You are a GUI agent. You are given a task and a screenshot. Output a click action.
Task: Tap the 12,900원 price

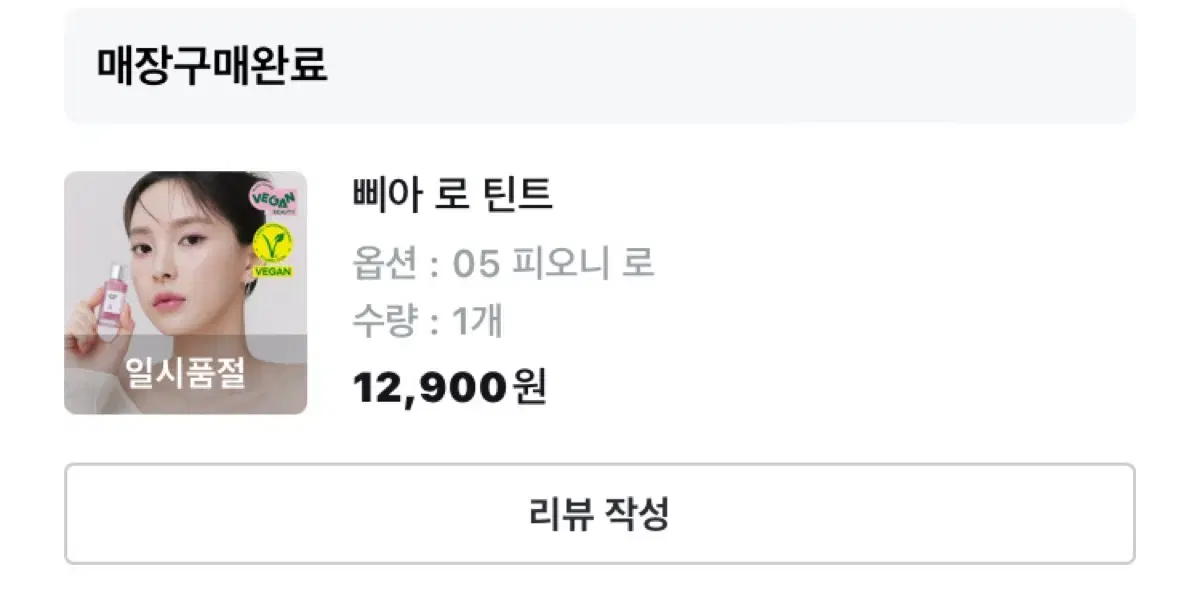click(x=450, y=388)
